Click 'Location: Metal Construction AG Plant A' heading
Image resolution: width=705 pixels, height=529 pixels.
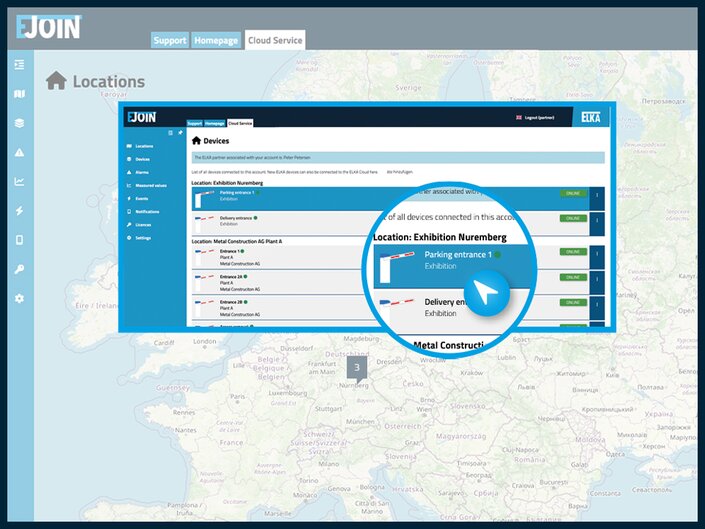coord(237,241)
